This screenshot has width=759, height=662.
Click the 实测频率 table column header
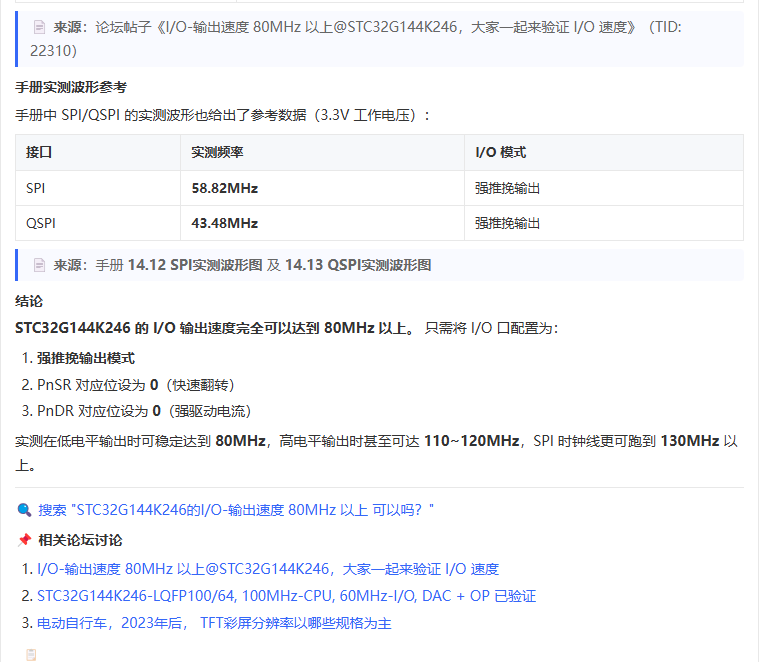point(322,152)
